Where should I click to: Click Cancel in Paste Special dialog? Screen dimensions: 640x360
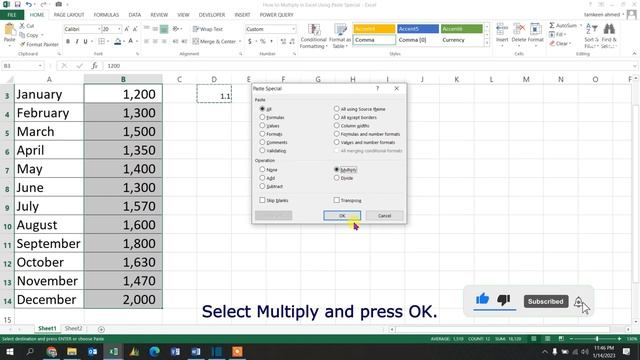click(x=384, y=216)
